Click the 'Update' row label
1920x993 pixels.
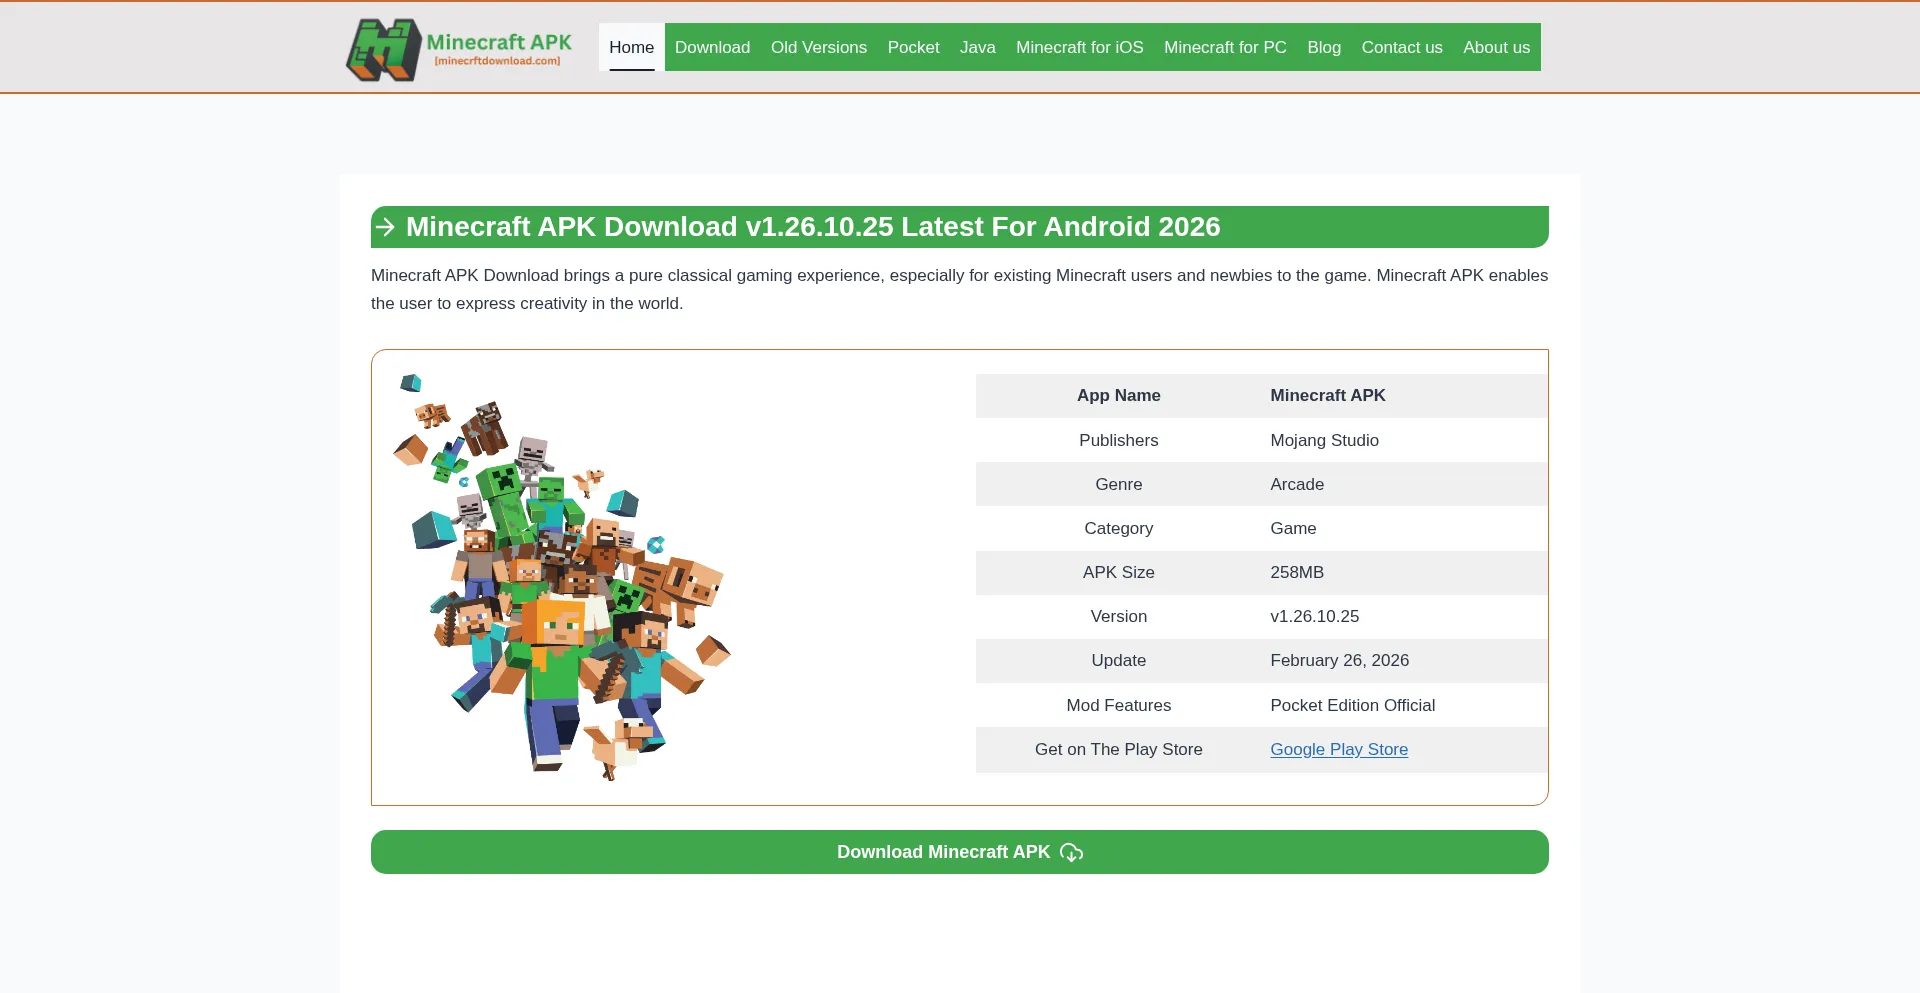[x=1119, y=660]
